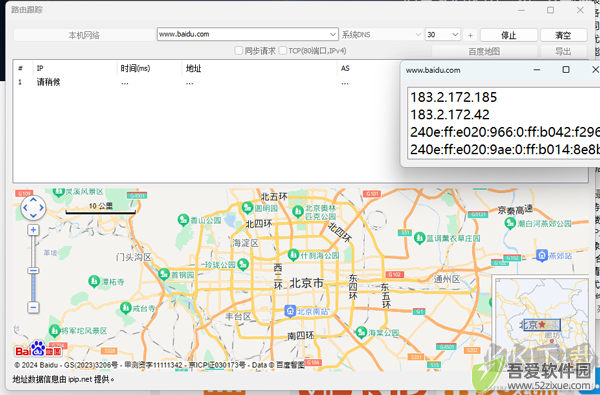Minimize the 路由跟踪 main window
Viewport: 600px width, 395px height.
click(x=521, y=10)
